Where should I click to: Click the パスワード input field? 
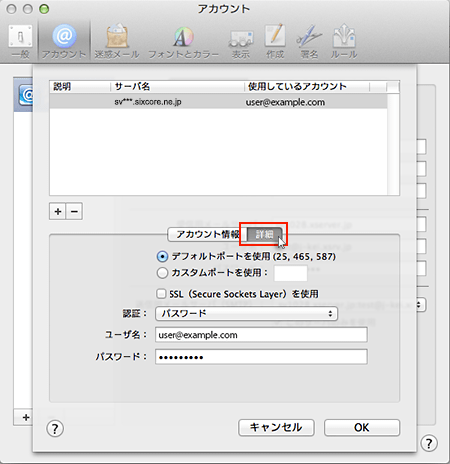point(261,357)
